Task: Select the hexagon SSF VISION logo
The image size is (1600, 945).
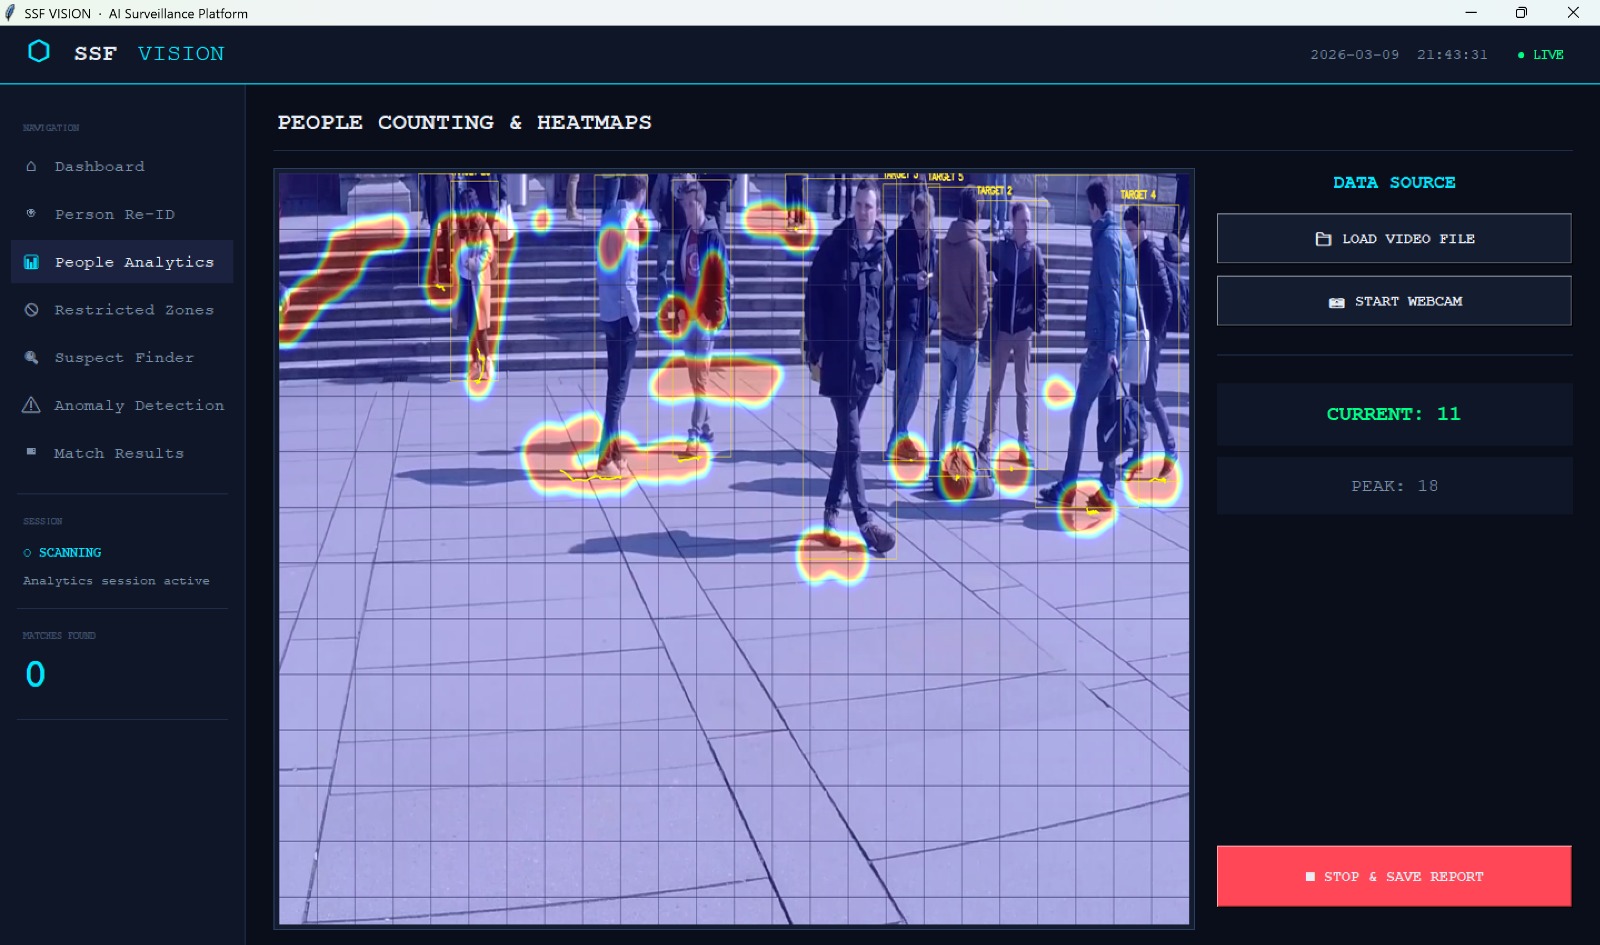Action: click(x=40, y=53)
